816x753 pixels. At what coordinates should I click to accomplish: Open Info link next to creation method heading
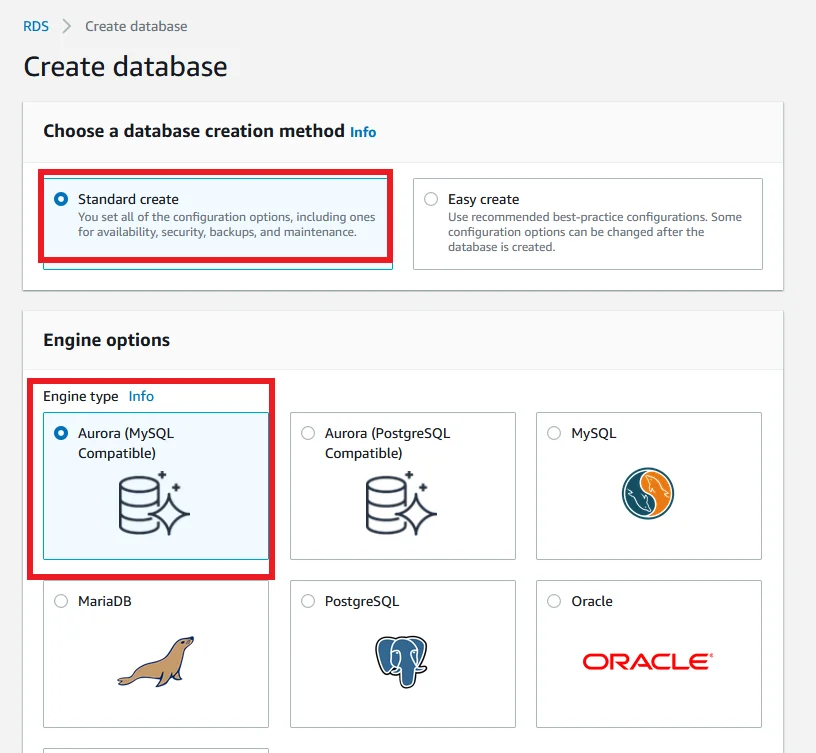click(363, 132)
